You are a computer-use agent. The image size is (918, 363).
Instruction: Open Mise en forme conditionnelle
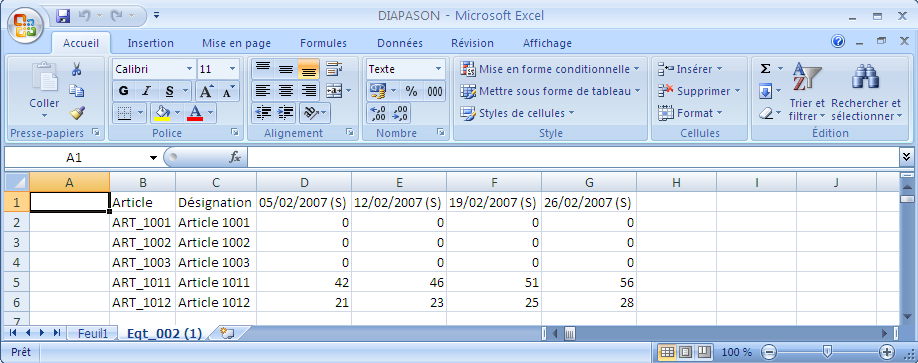(549, 69)
